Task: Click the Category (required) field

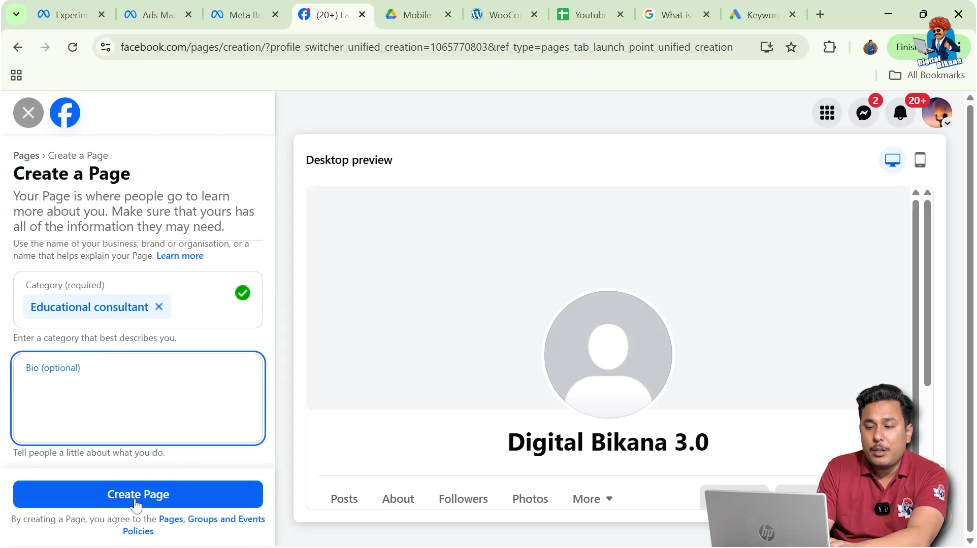Action: click(138, 300)
